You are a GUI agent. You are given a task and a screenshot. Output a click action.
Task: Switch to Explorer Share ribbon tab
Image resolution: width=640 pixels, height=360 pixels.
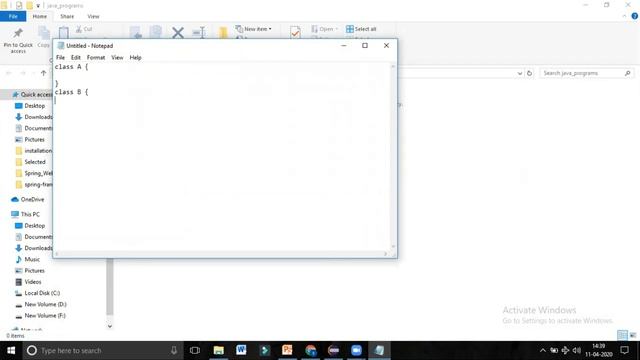coord(67,16)
